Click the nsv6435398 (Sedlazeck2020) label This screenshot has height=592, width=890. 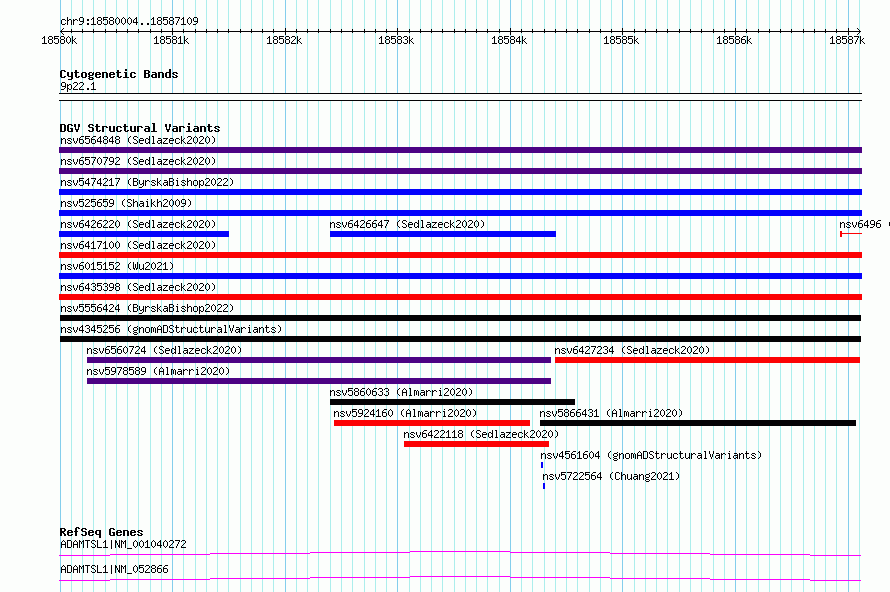pos(138,287)
